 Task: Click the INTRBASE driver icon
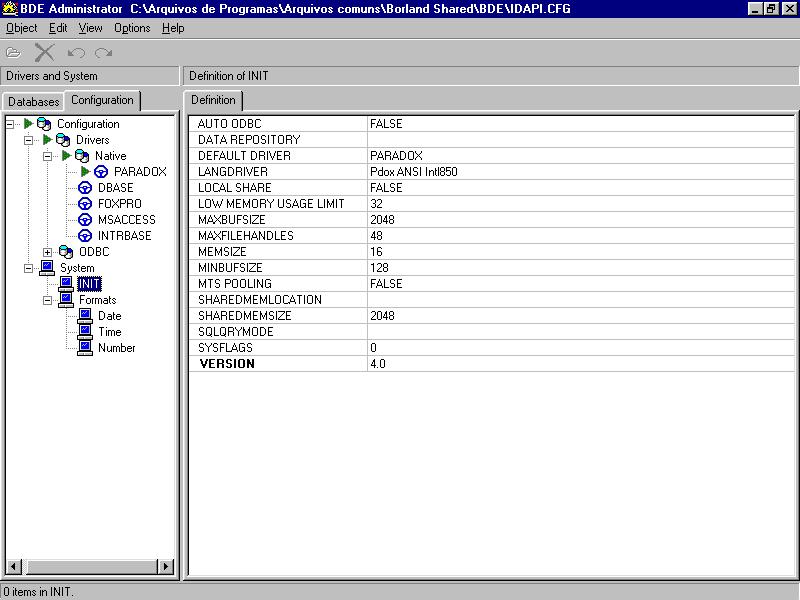tap(85, 236)
